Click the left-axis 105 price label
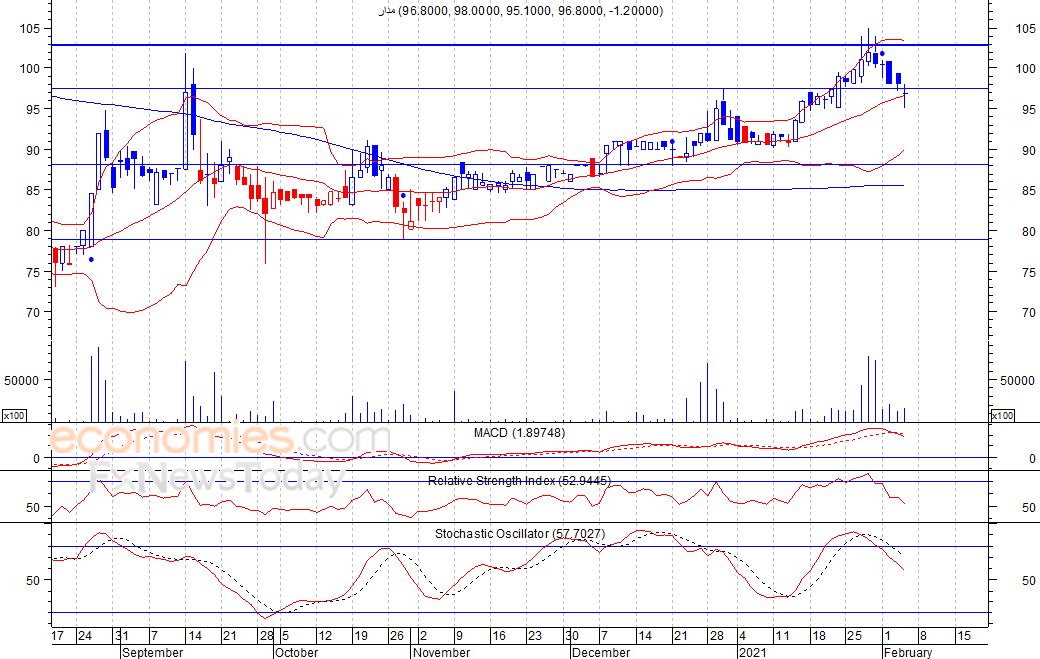 pos(30,29)
